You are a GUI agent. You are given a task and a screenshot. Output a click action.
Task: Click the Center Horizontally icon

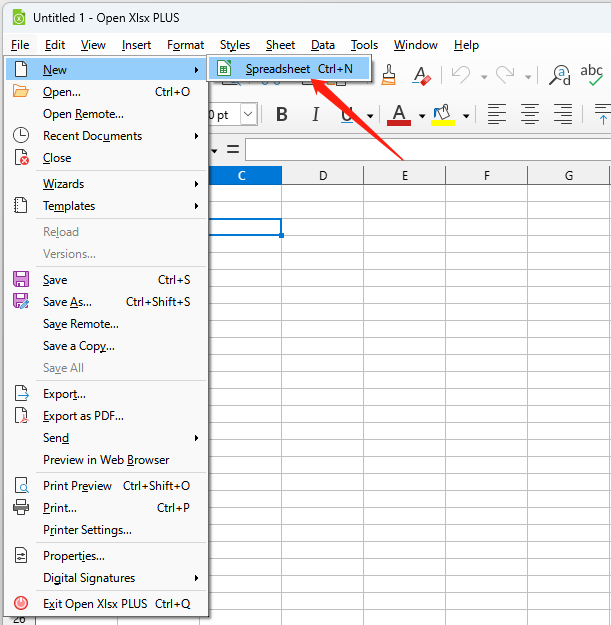pos(530,115)
